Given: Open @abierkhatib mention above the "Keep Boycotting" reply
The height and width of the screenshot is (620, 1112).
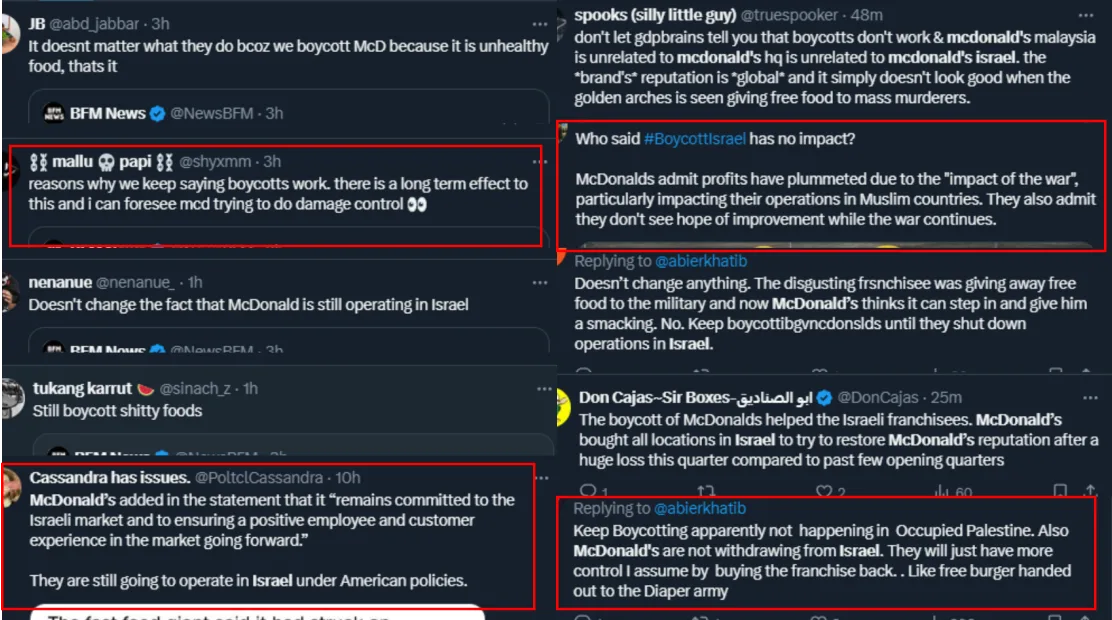Looking at the screenshot, I should tap(700, 509).
